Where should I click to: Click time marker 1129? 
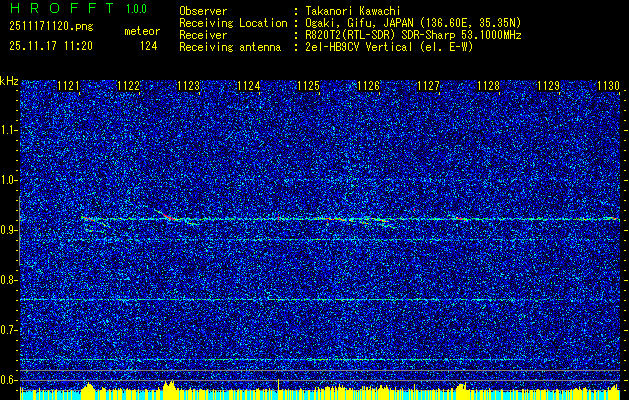click(549, 86)
